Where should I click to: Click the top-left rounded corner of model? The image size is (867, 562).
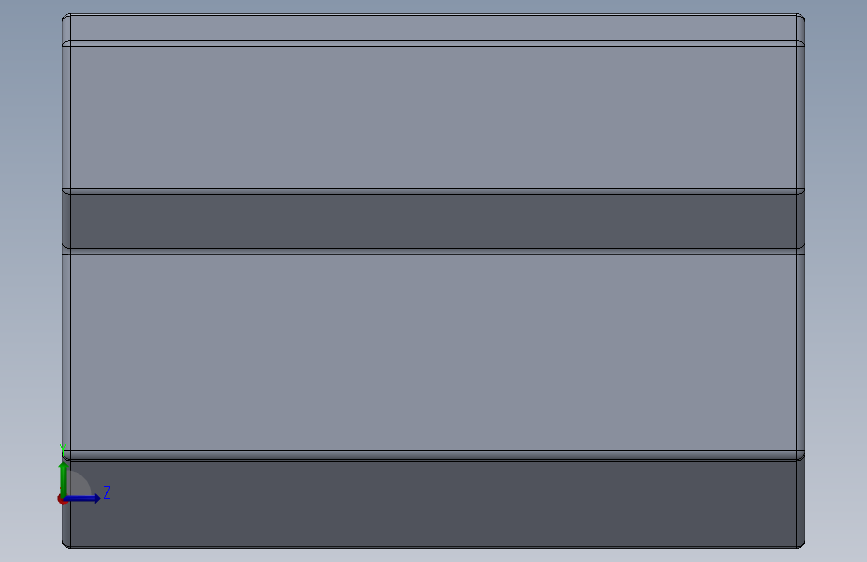[66, 18]
